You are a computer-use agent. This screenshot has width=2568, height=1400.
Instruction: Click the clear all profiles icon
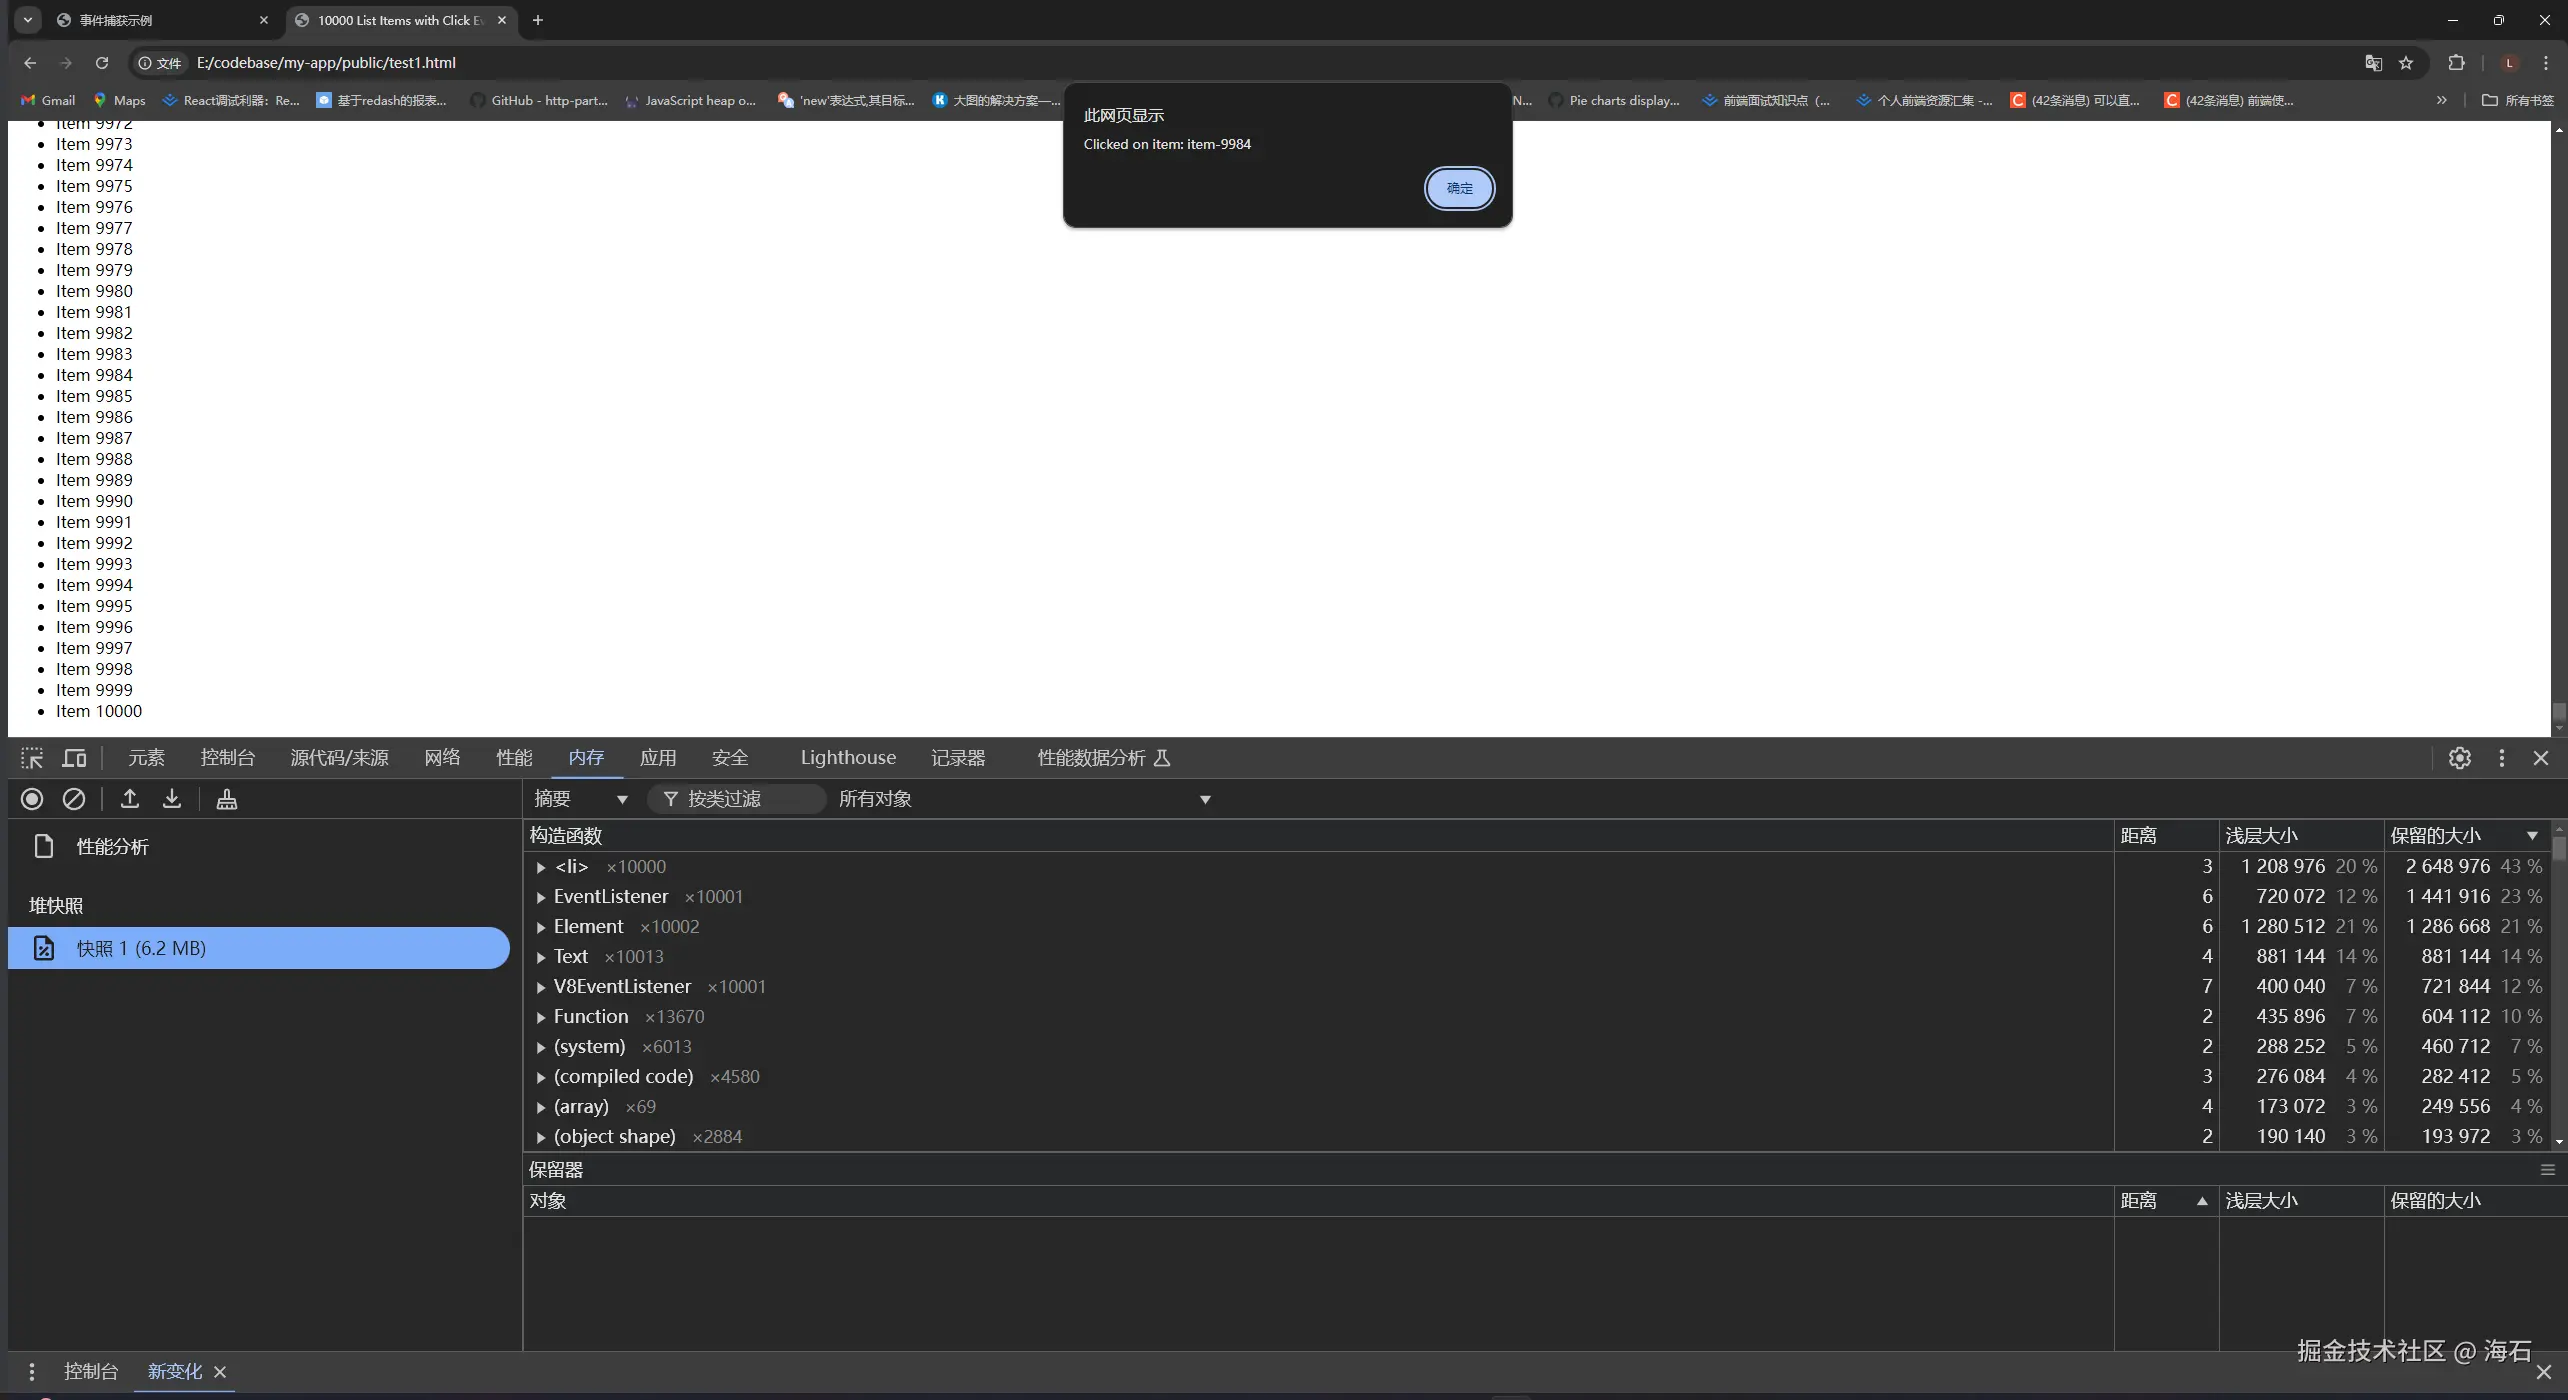tap(74, 799)
